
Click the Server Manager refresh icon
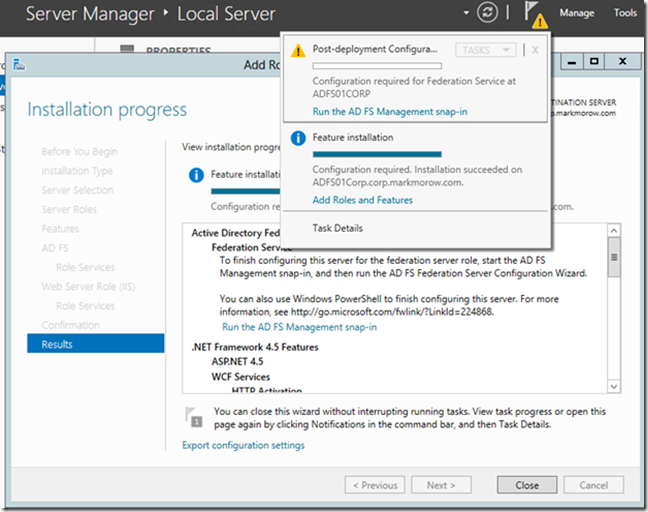487,12
